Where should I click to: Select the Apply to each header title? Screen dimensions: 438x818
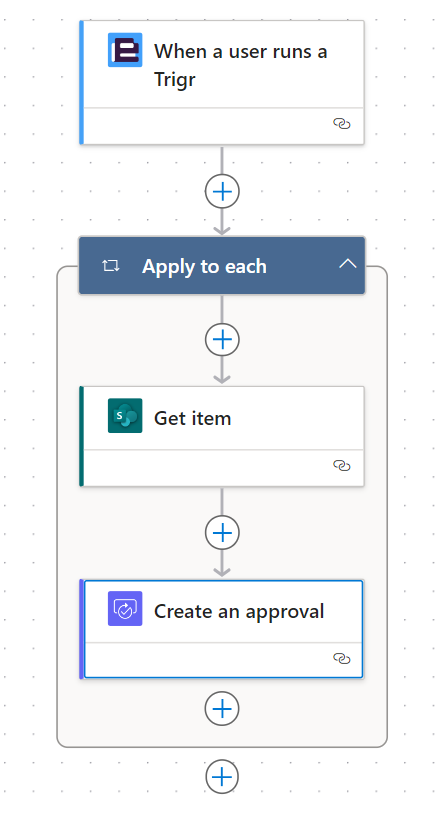204,266
